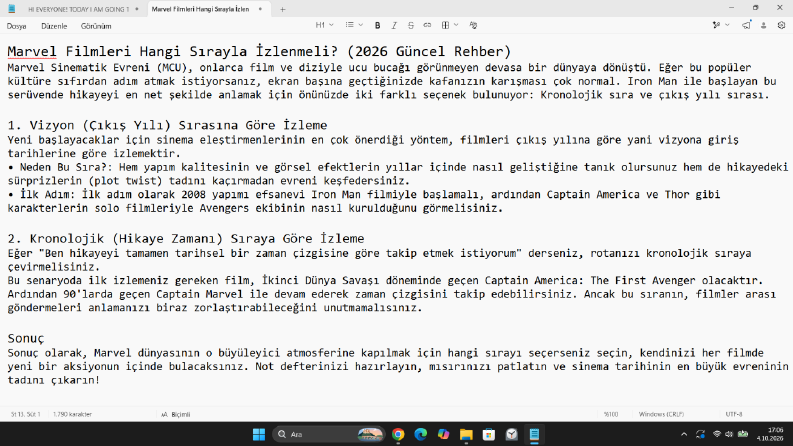
Task: Insert a hyperlink with the link icon
Action: coord(427,25)
